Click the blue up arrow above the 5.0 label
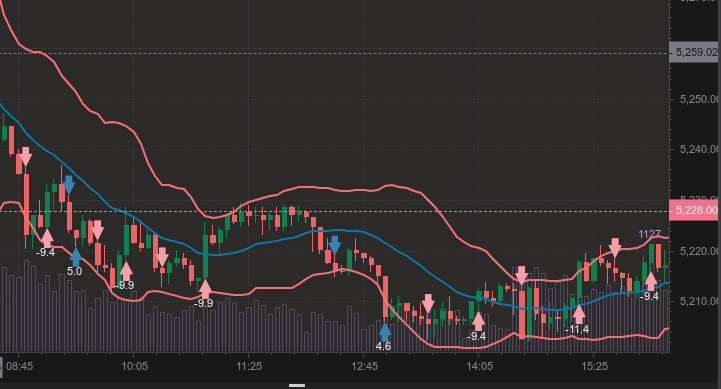721x389 pixels. click(76, 257)
